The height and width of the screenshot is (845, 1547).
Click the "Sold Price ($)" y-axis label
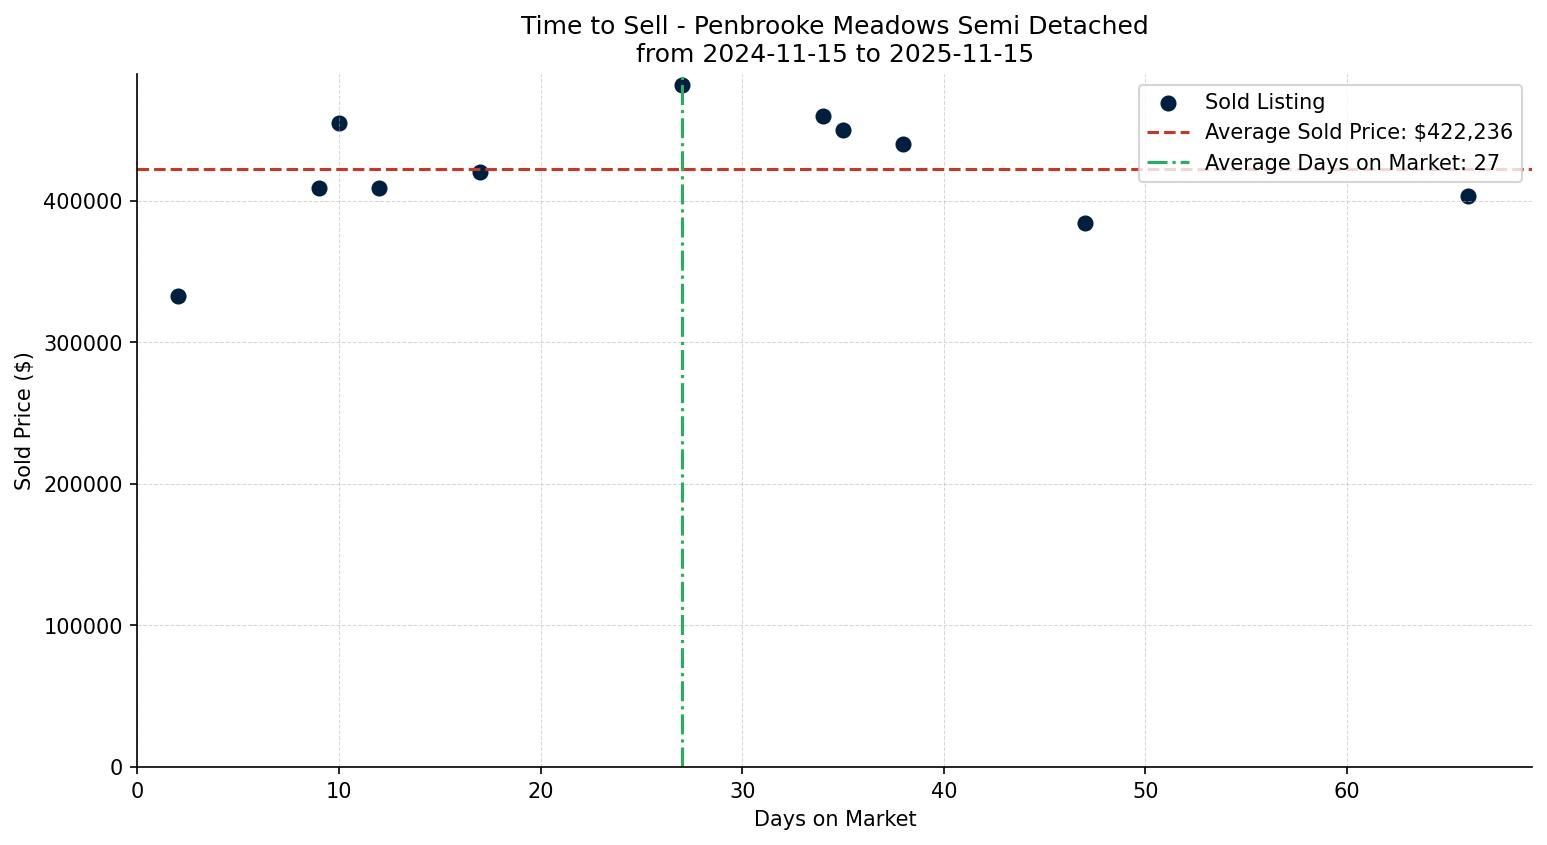pos(24,421)
